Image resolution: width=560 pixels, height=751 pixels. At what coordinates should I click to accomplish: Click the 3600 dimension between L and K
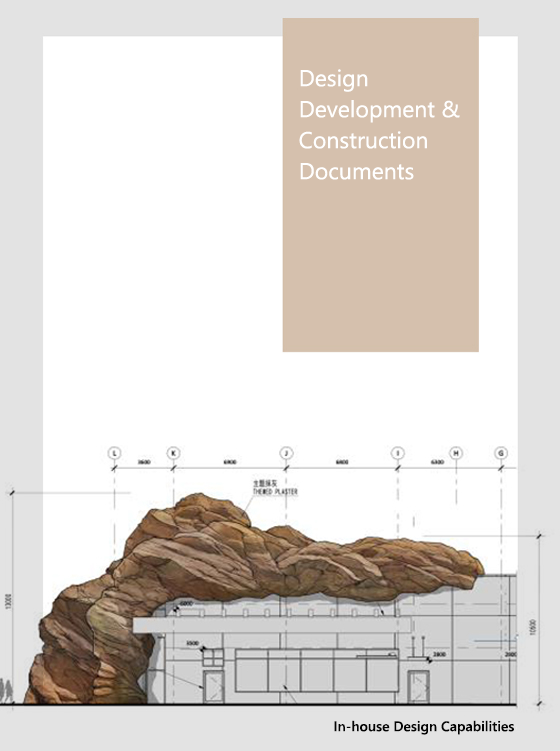point(144,462)
